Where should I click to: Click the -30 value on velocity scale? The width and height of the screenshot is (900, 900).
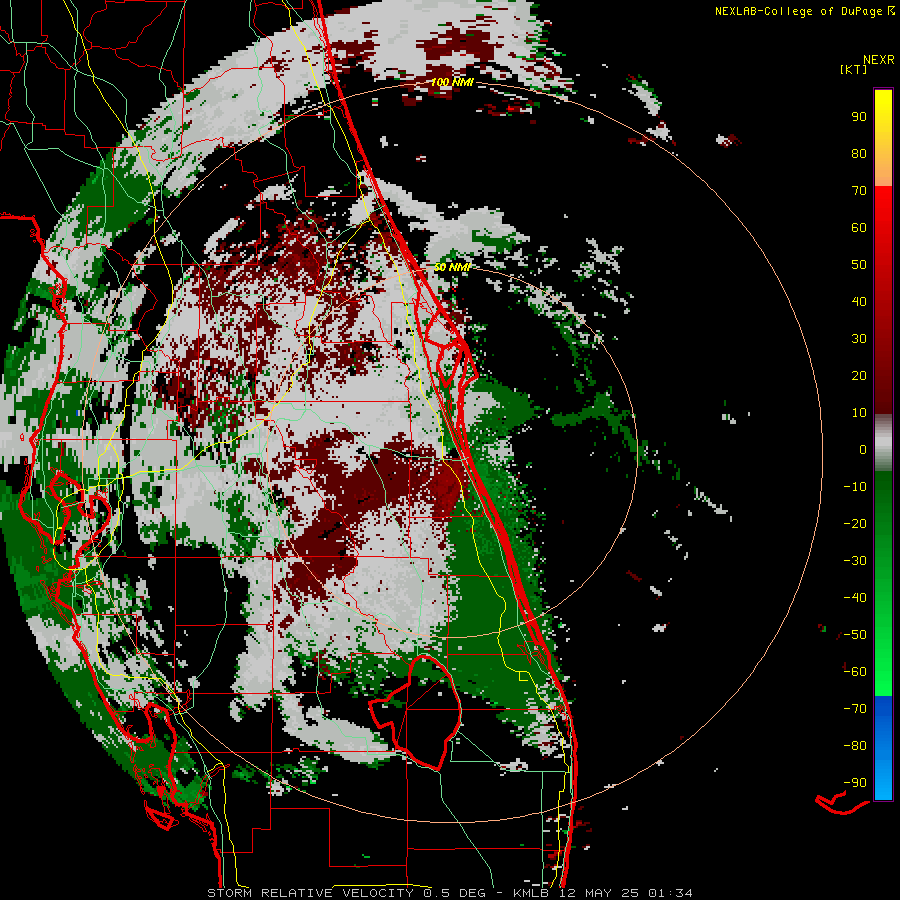point(855,561)
